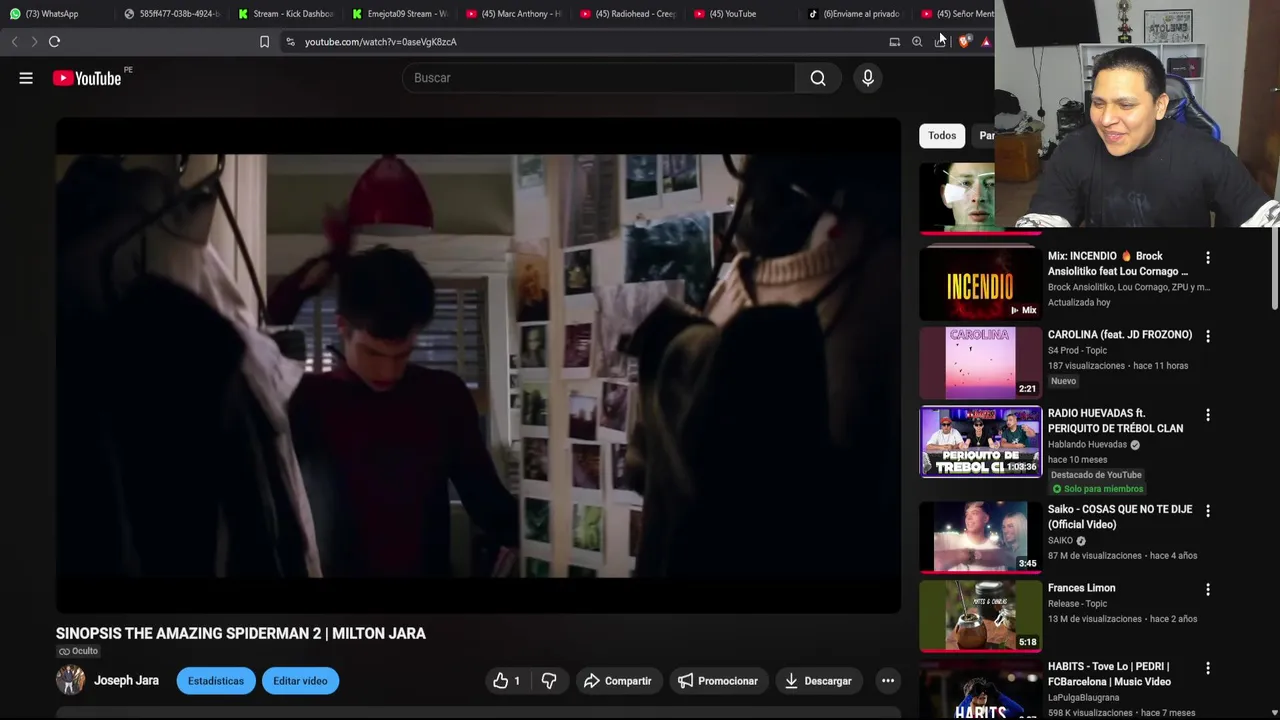Click the share icon in address bar
The height and width of the screenshot is (720, 1280).
coord(940,42)
